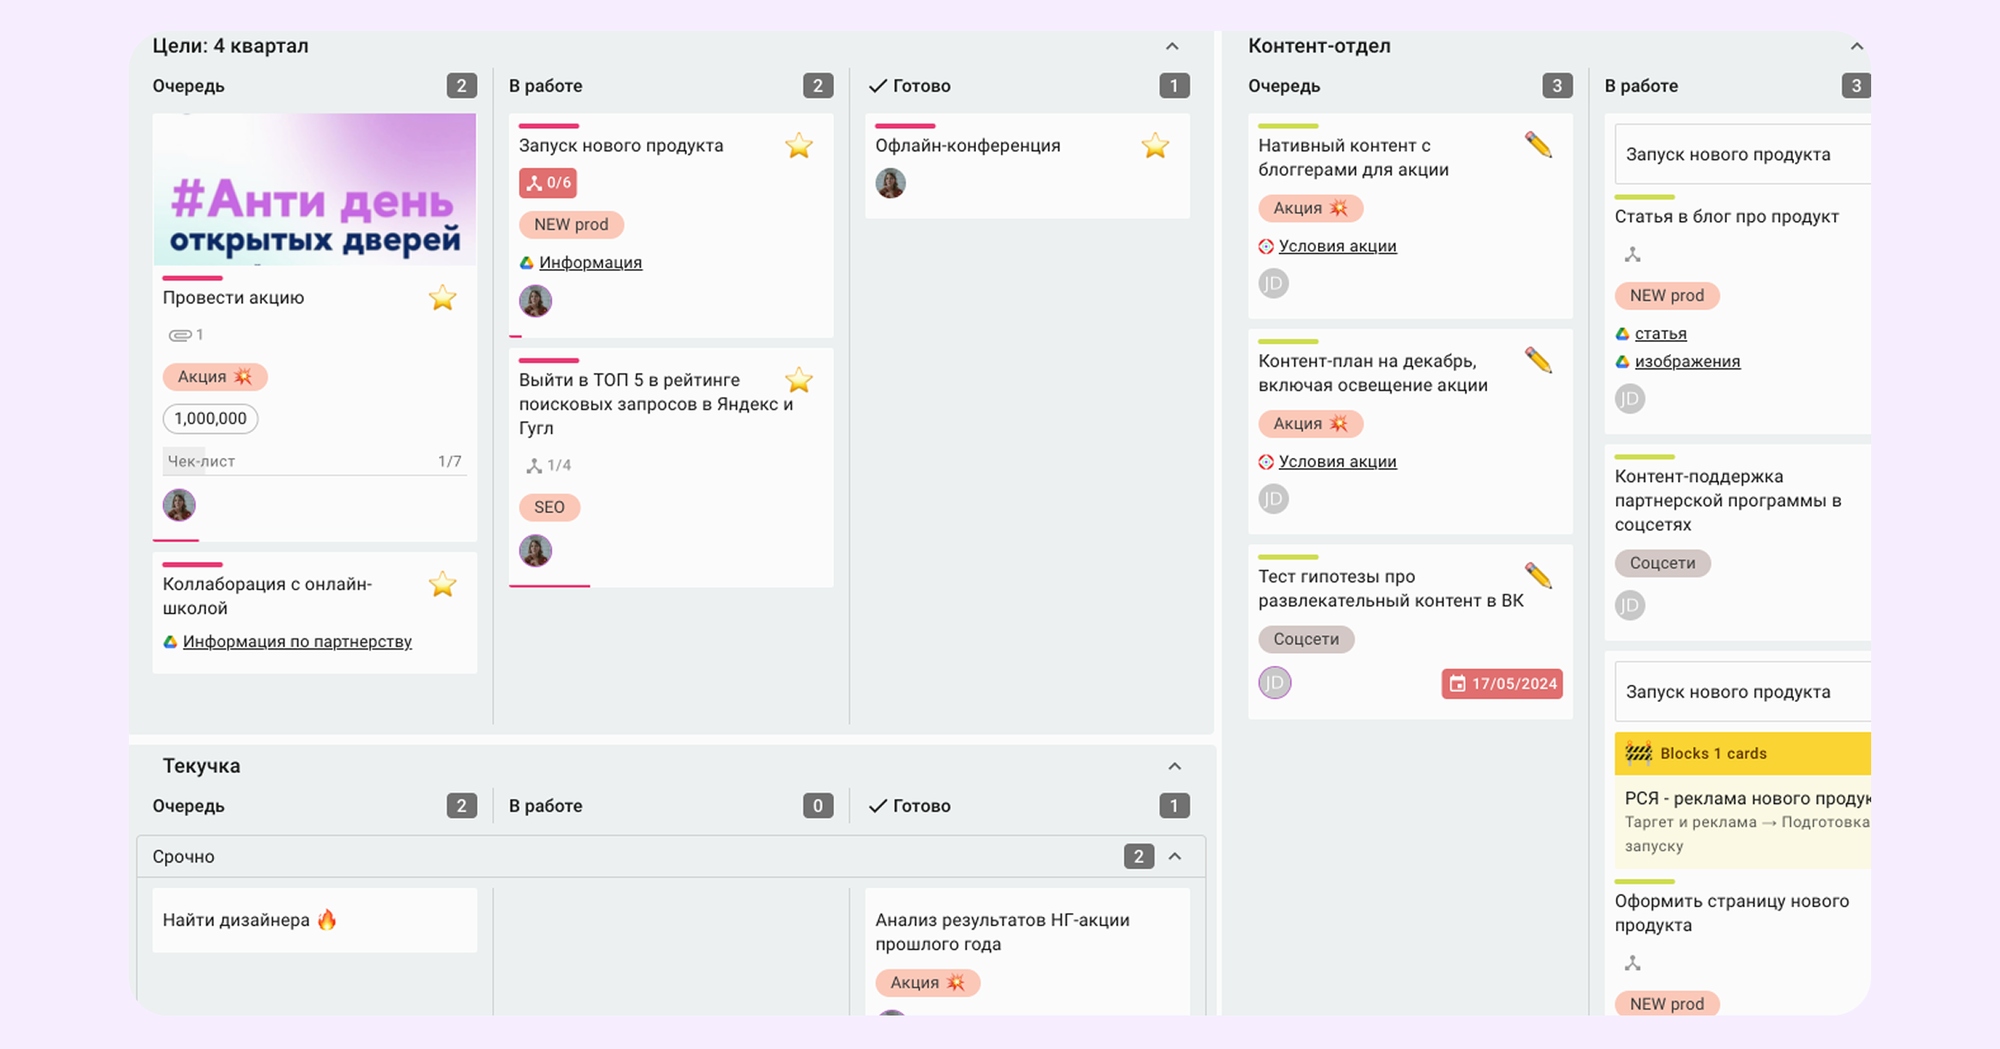Collapse the "Срочно" swimlane
2000x1049 pixels.
(1175, 857)
